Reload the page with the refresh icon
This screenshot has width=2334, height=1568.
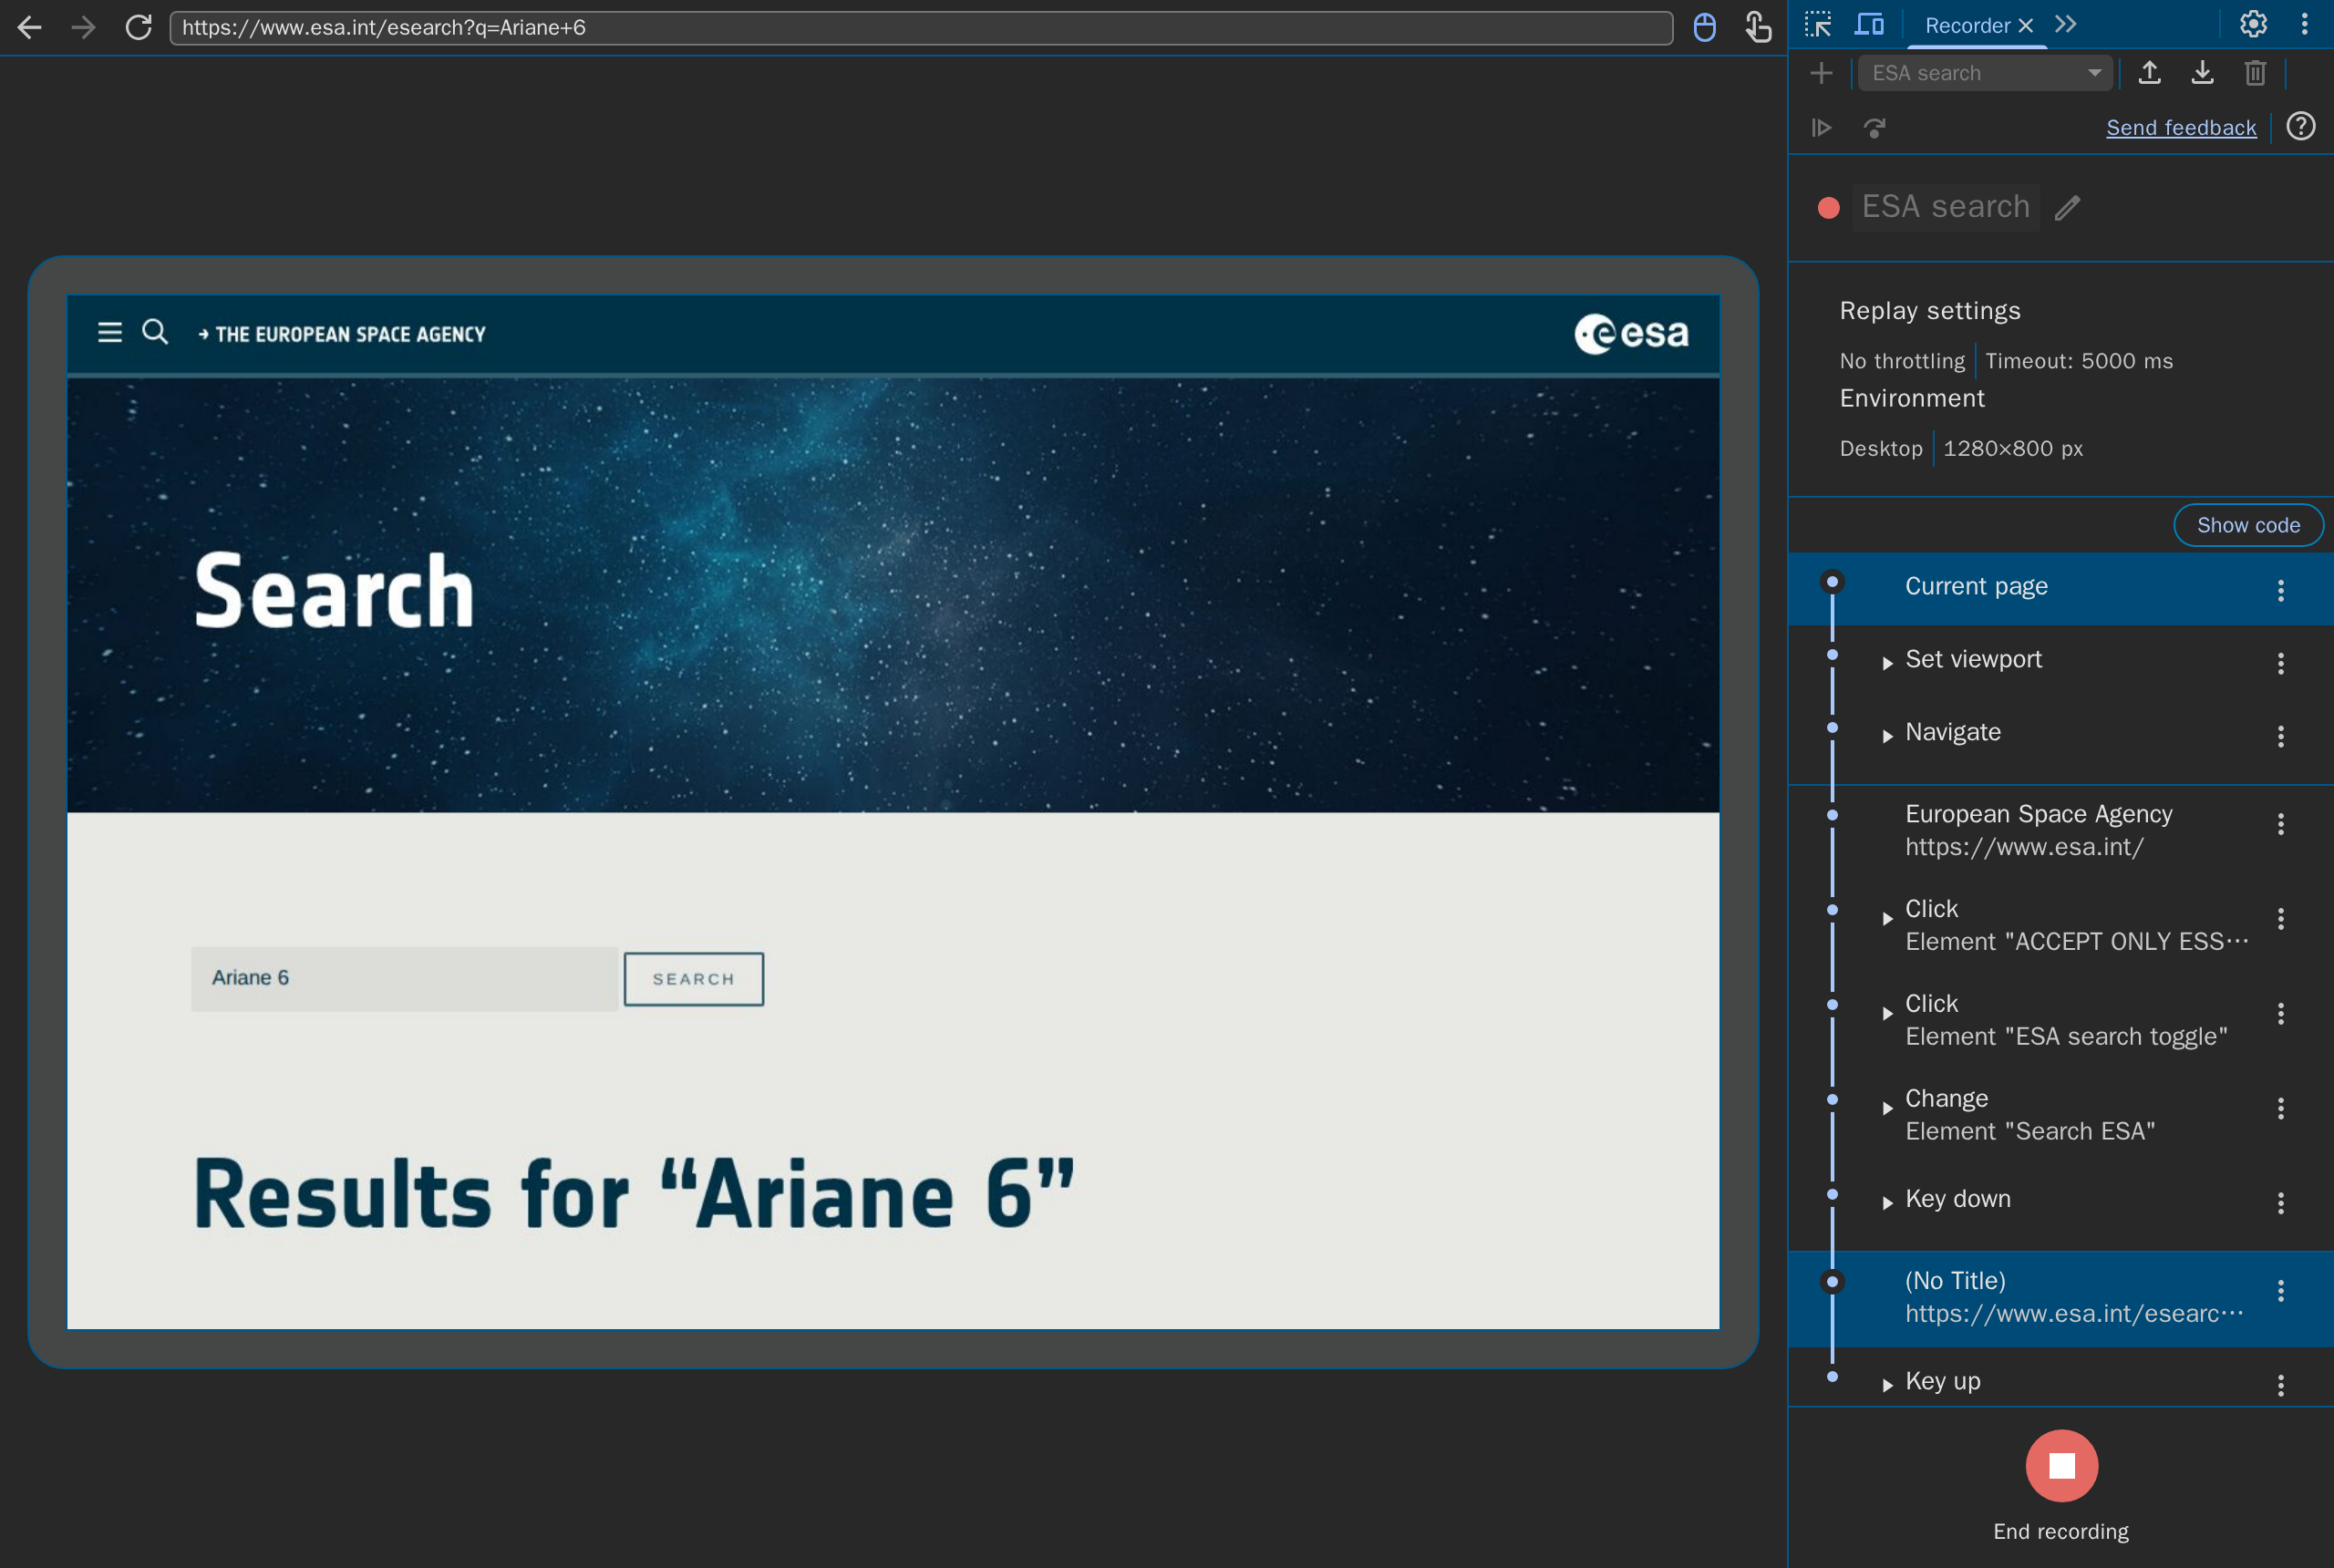point(139,27)
